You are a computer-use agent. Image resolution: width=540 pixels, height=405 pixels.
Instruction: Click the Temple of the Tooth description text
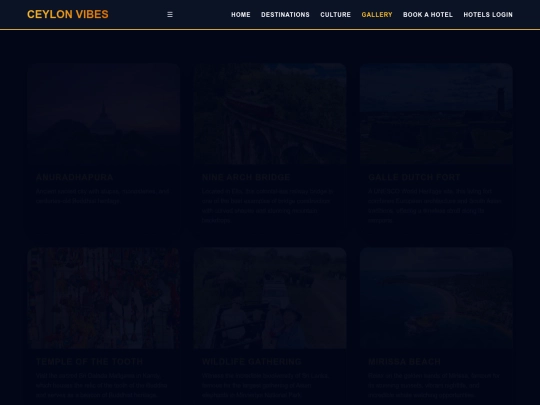102,385
